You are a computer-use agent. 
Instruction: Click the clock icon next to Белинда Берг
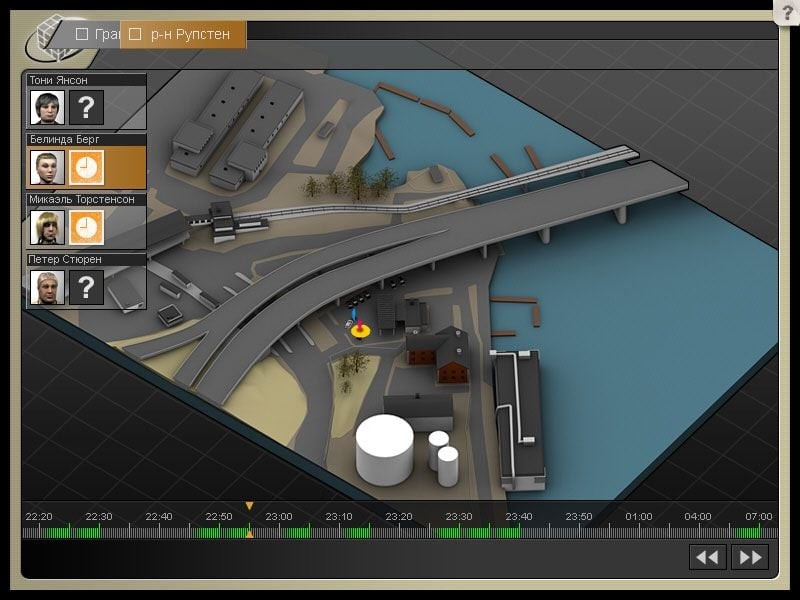(x=86, y=167)
